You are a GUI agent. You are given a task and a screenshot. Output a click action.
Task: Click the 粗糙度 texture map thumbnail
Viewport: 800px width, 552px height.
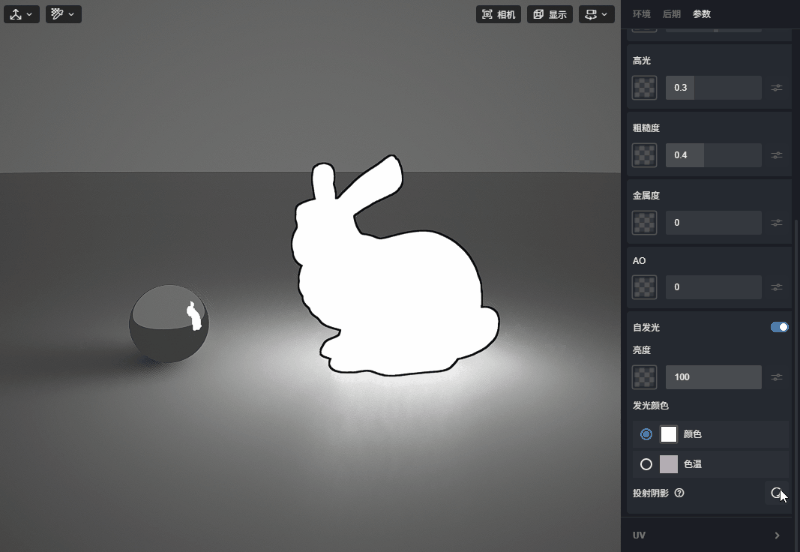coord(644,155)
